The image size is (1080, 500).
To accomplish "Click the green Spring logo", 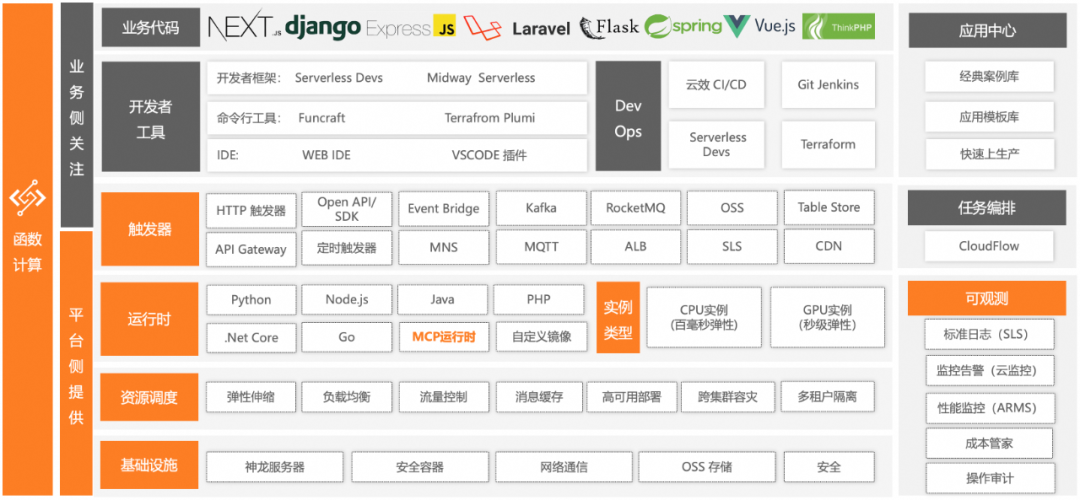I will (x=683, y=27).
